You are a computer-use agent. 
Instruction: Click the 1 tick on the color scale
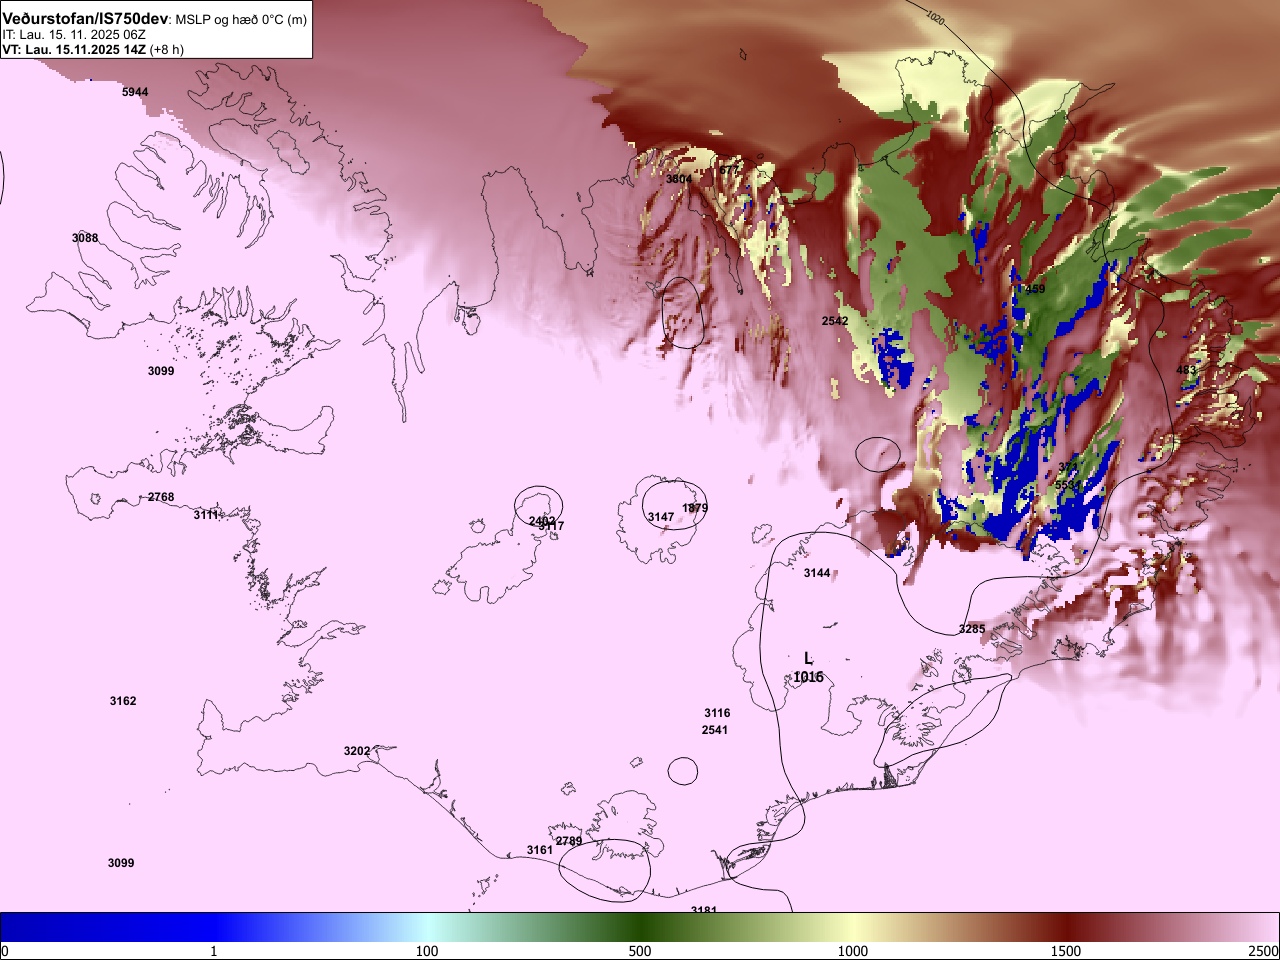[x=213, y=951]
